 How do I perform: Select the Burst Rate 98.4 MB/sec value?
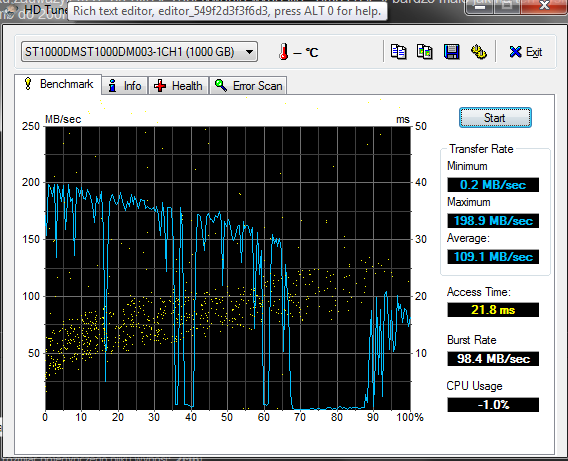(493, 359)
